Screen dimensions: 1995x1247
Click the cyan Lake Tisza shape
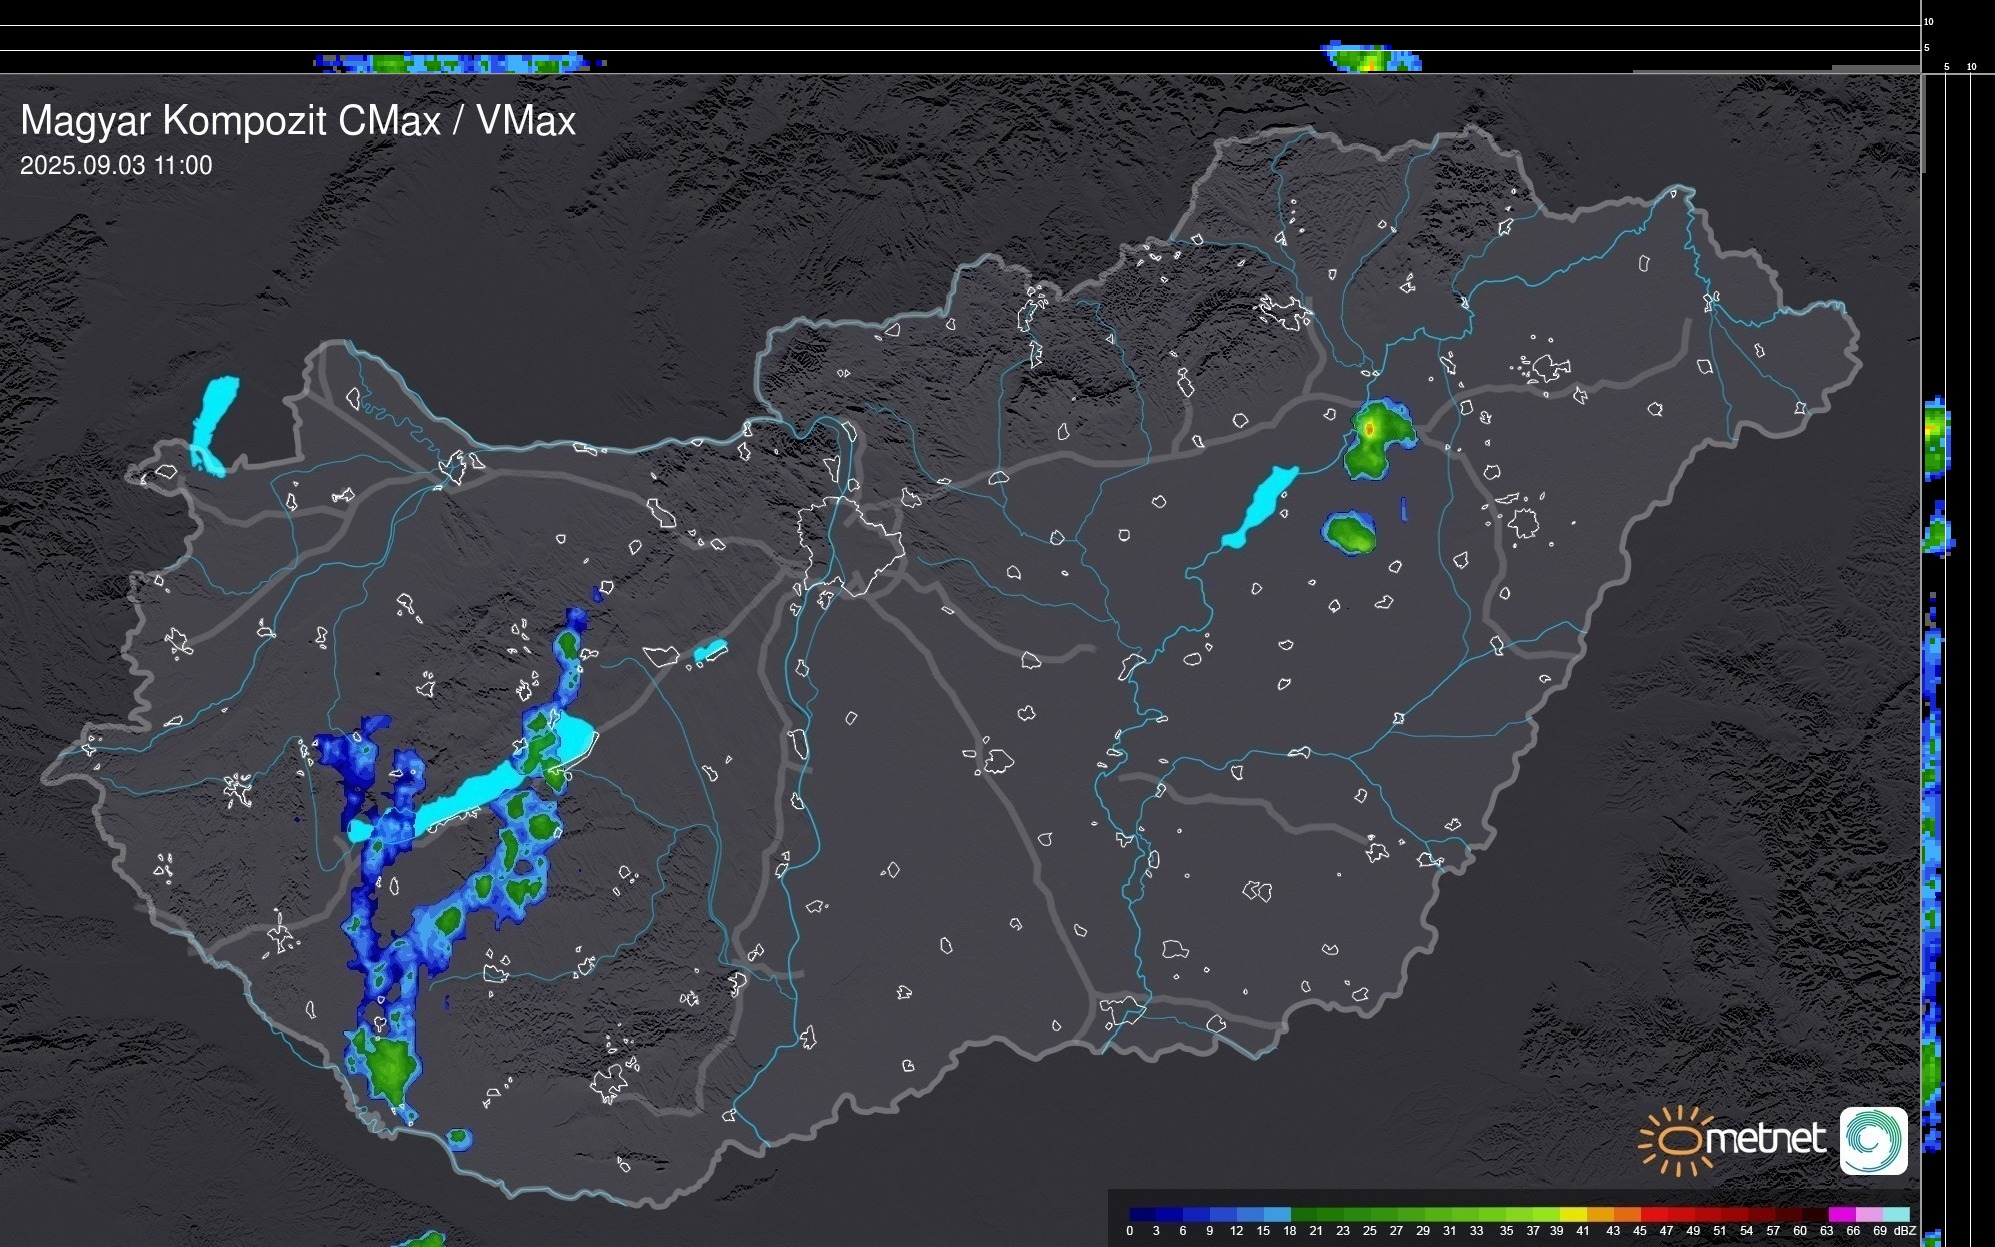point(1260,507)
